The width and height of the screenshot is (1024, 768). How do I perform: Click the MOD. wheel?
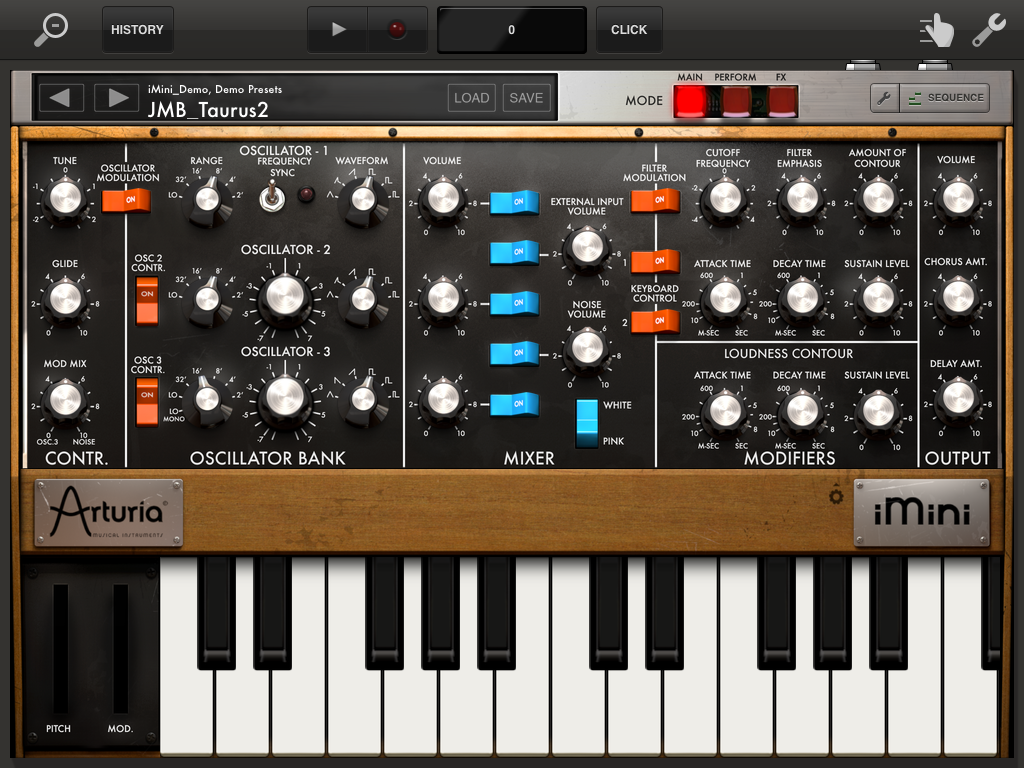coord(121,648)
